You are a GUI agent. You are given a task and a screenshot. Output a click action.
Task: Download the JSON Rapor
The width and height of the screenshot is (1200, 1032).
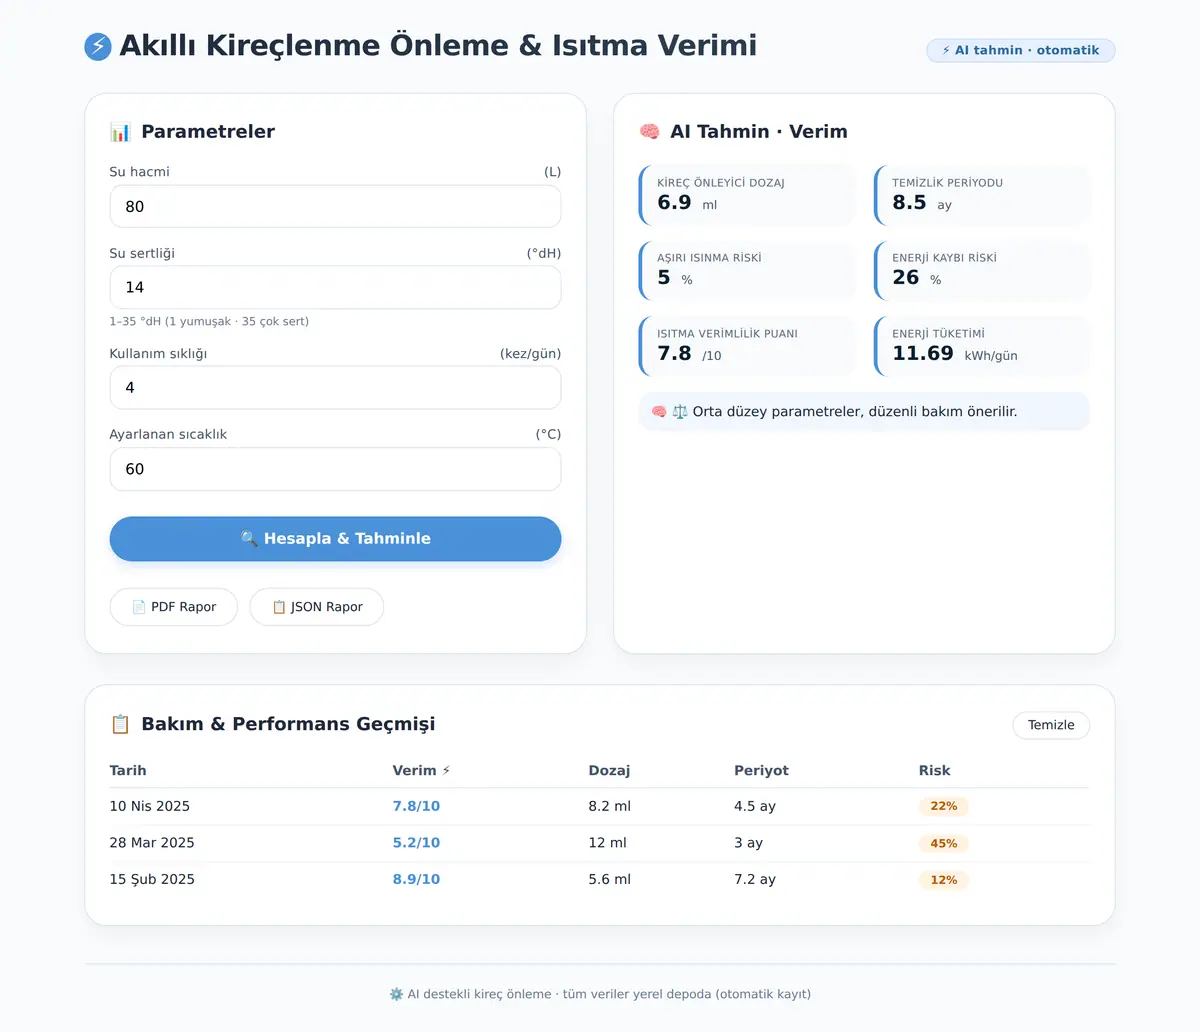point(317,607)
